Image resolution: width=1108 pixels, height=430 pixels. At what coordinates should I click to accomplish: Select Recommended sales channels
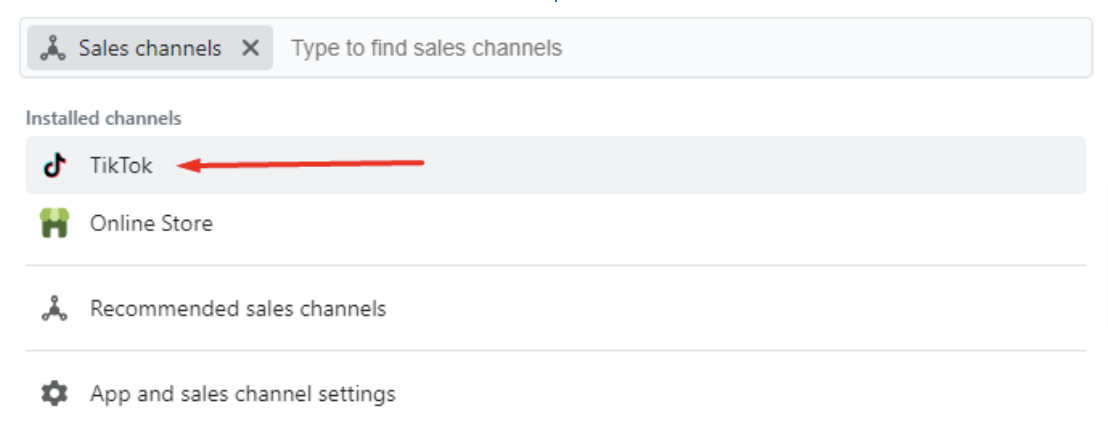click(x=555, y=309)
